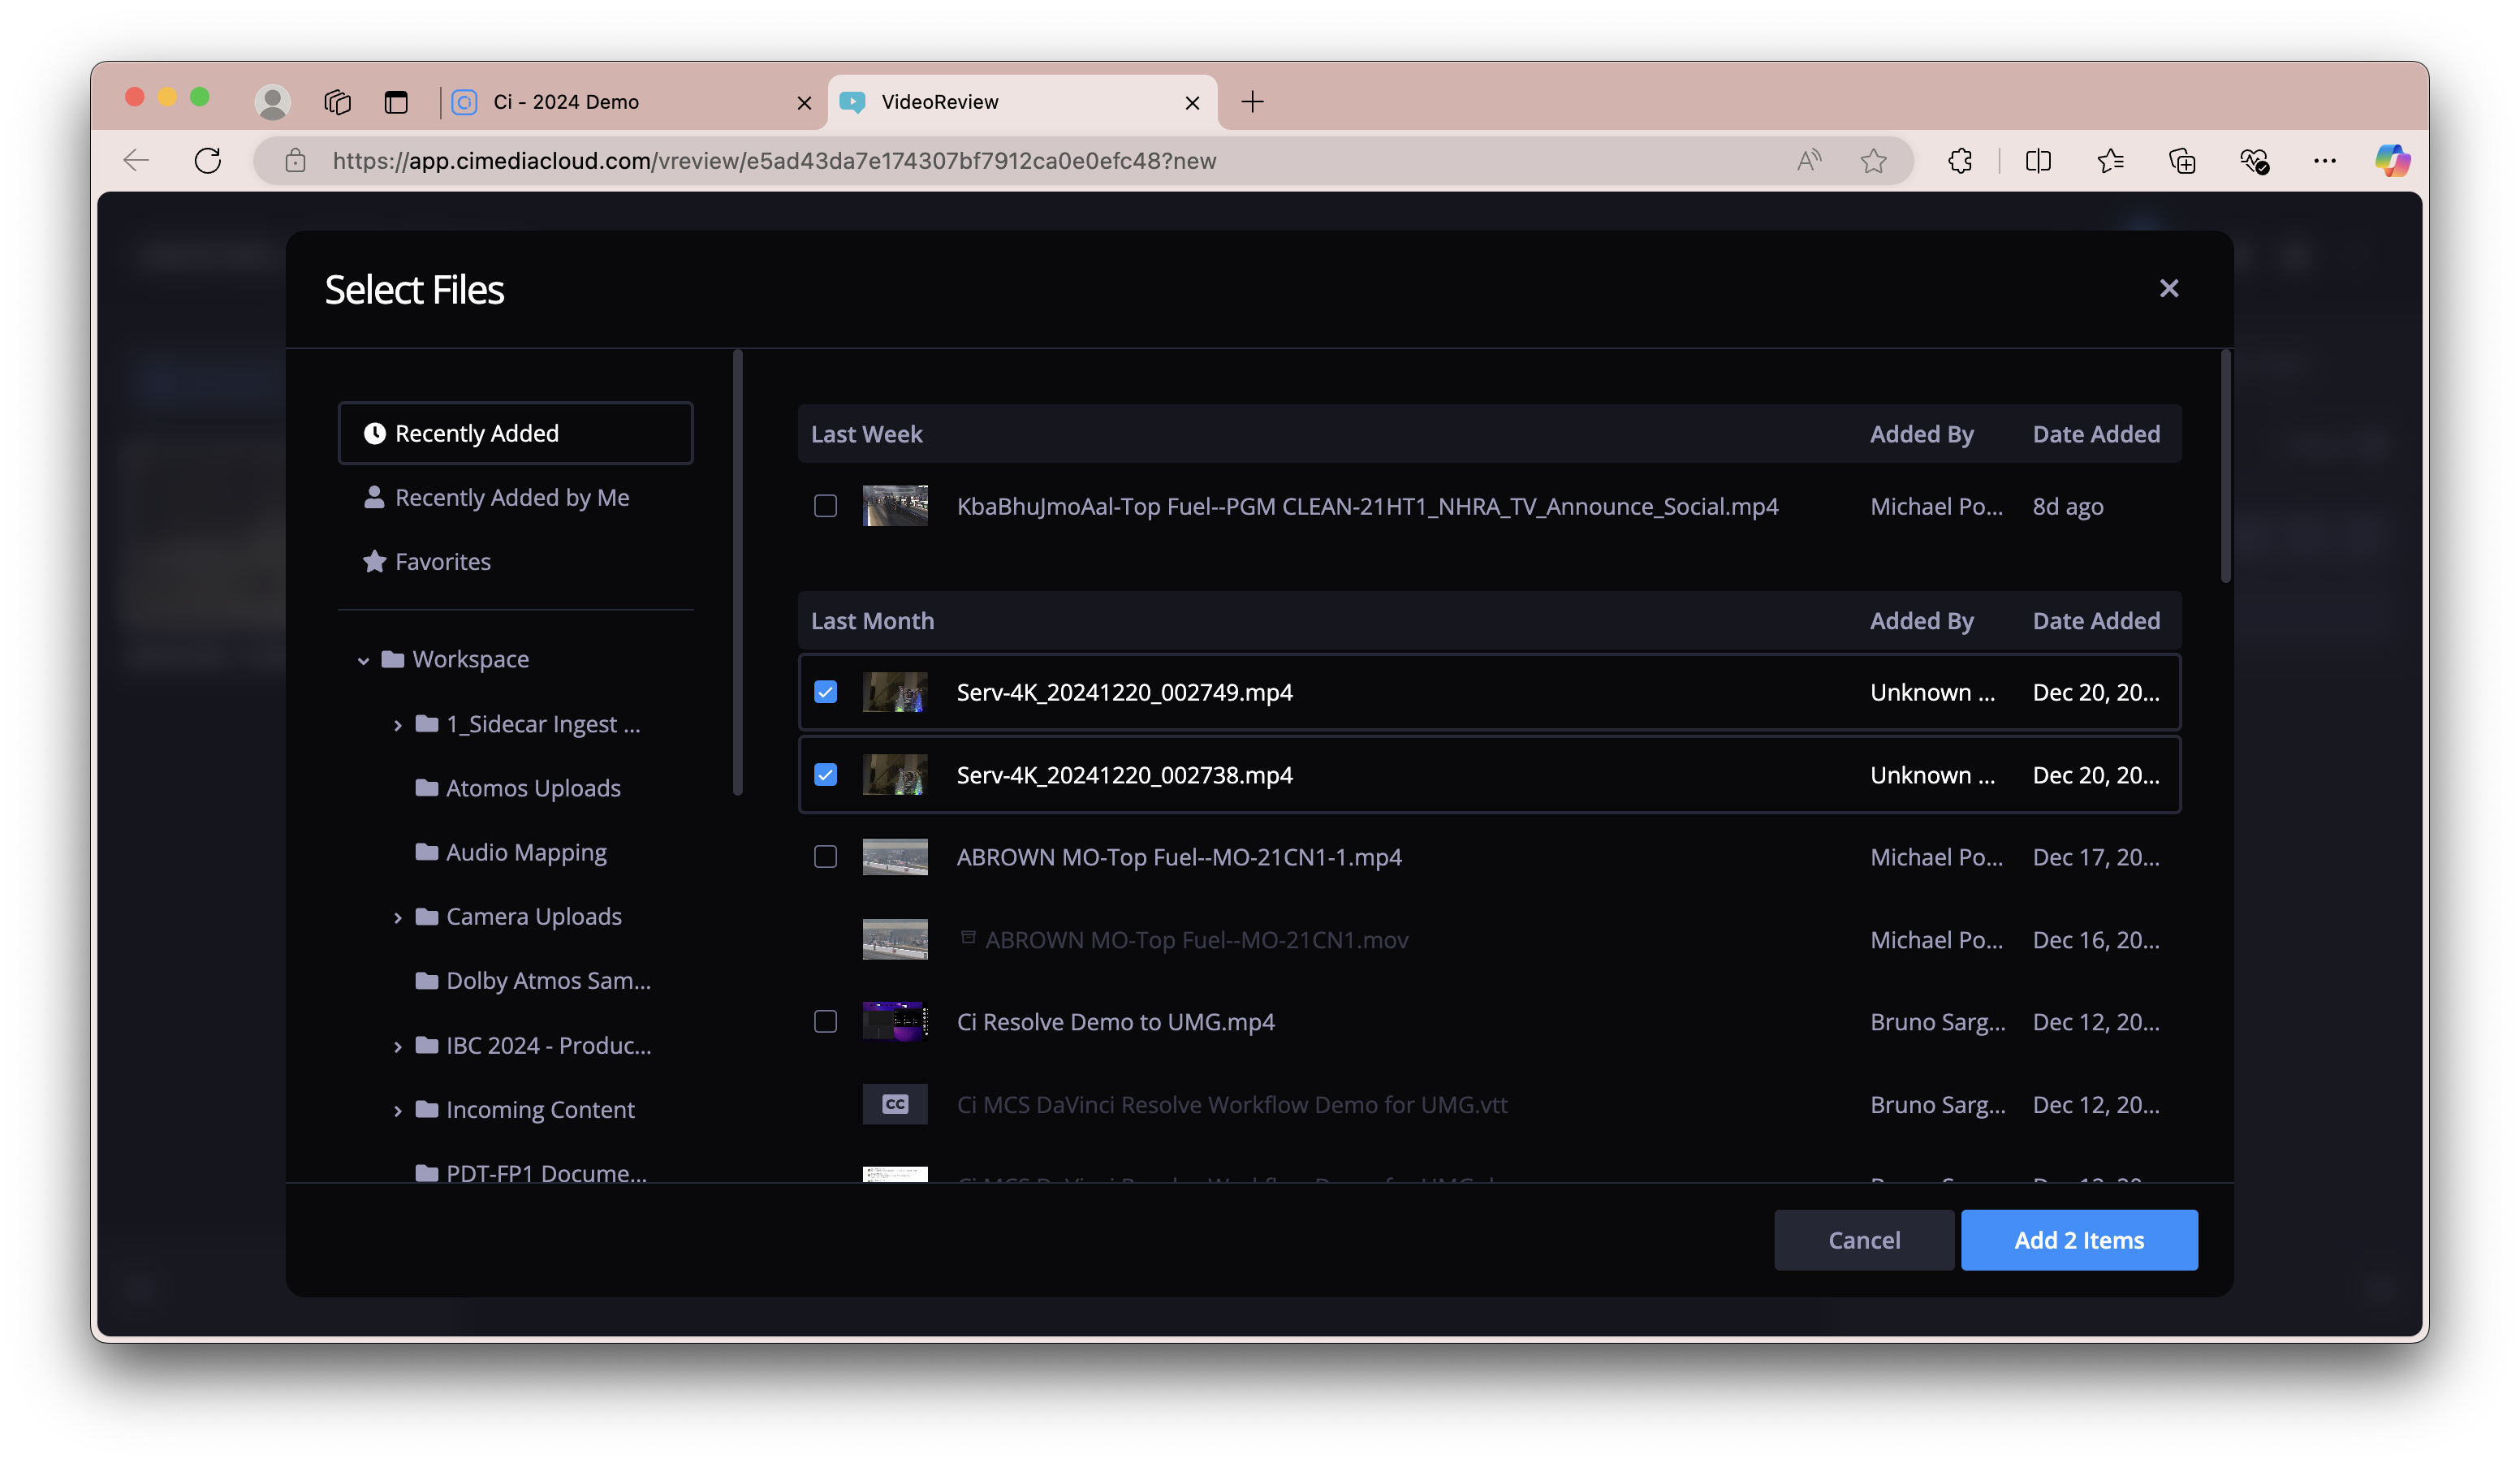This screenshot has height=1463, width=2520.
Task: Select the Workspace root folder
Action: (x=456, y=659)
